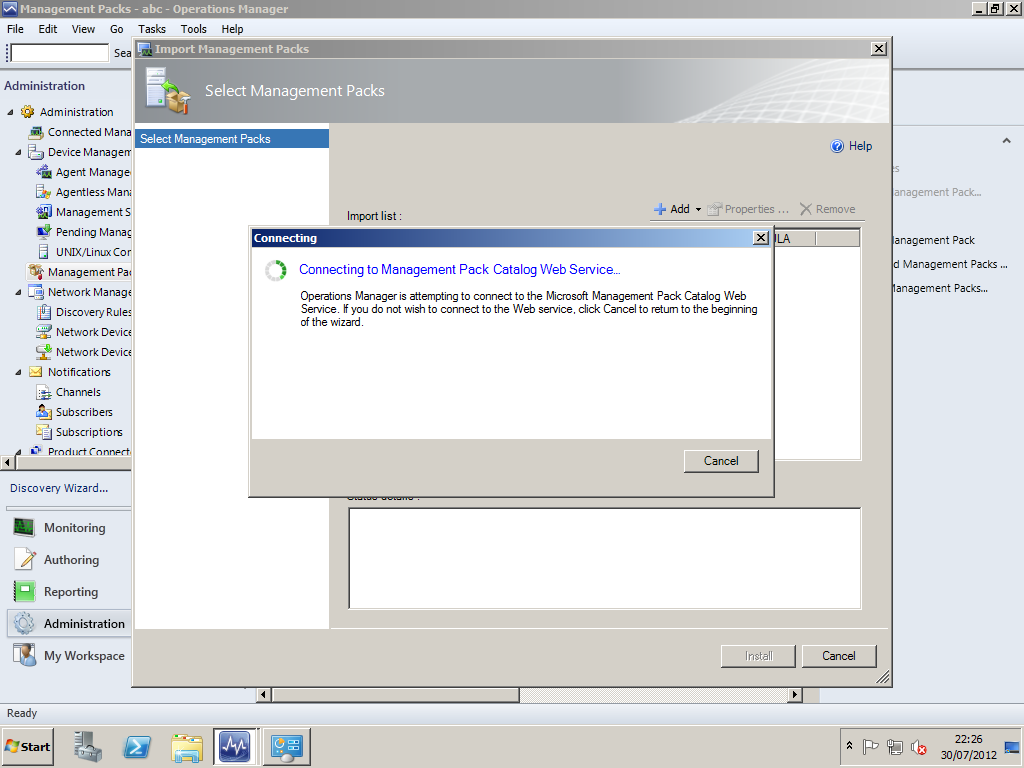Switch to the Reporting workspace
The image size is (1024, 768).
pos(69,592)
